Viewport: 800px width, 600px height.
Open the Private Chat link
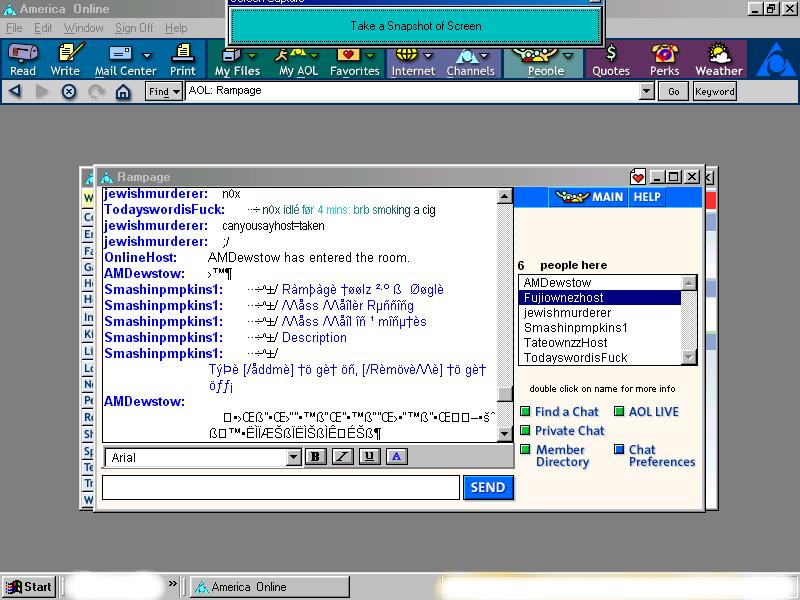pos(569,431)
